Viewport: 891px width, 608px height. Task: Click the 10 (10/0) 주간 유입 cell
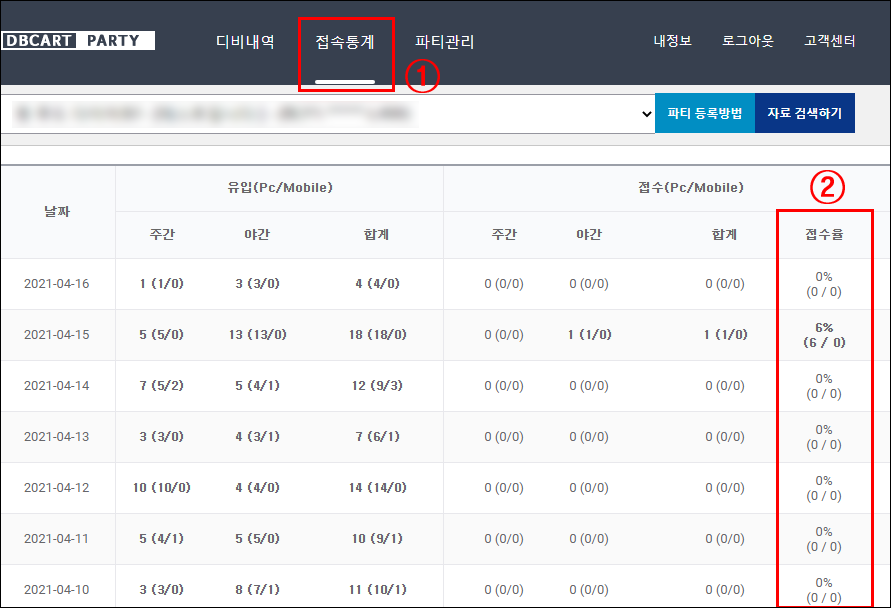161,488
